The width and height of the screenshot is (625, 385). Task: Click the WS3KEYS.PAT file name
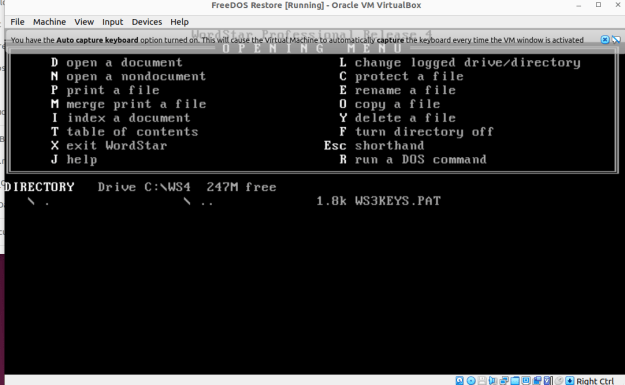pos(398,201)
